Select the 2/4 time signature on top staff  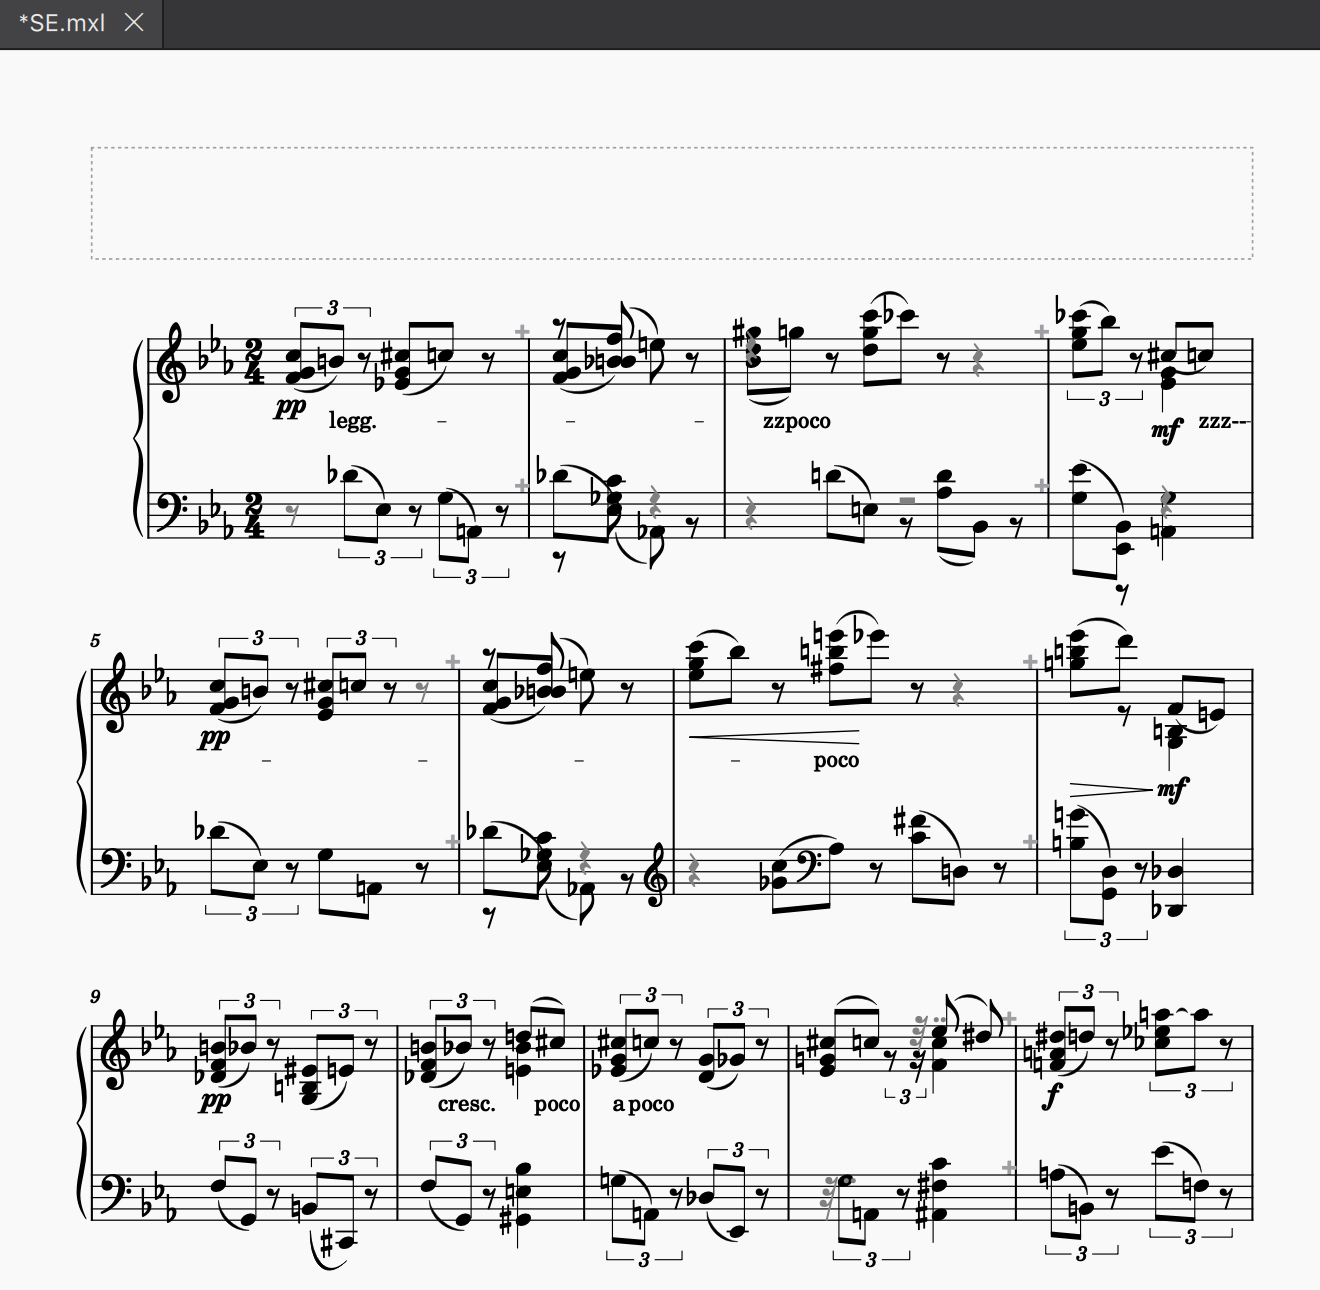254,363
